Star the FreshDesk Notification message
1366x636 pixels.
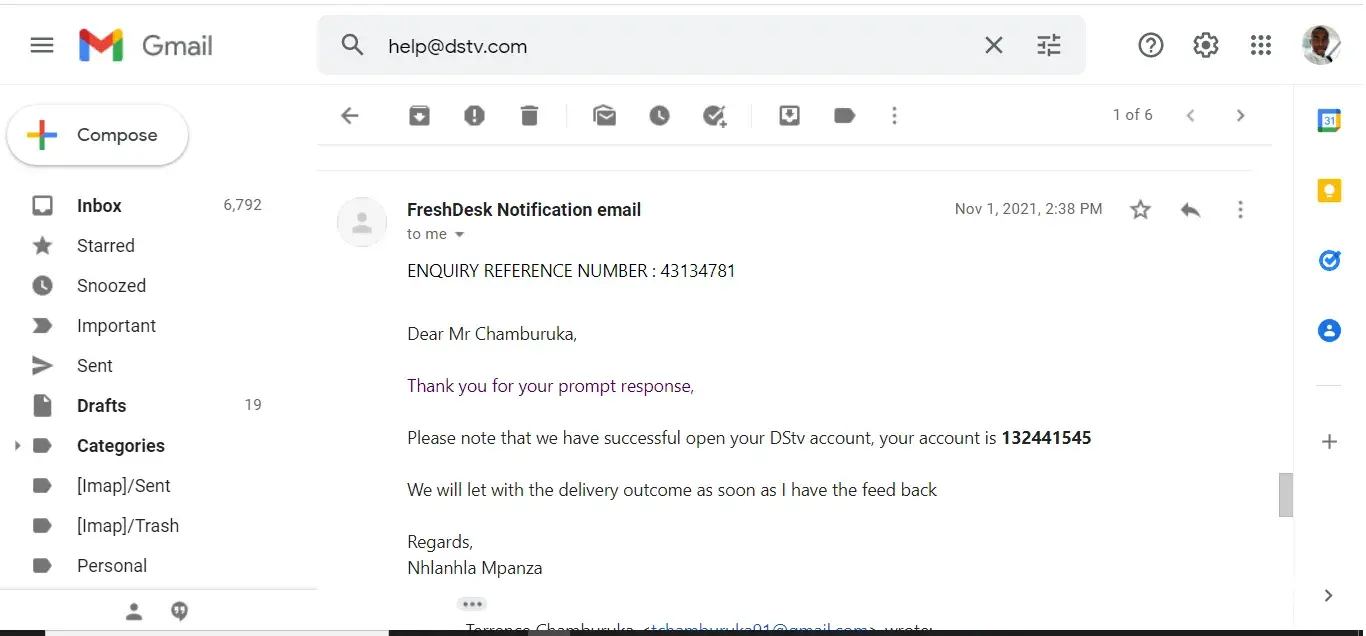click(x=1140, y=210)
